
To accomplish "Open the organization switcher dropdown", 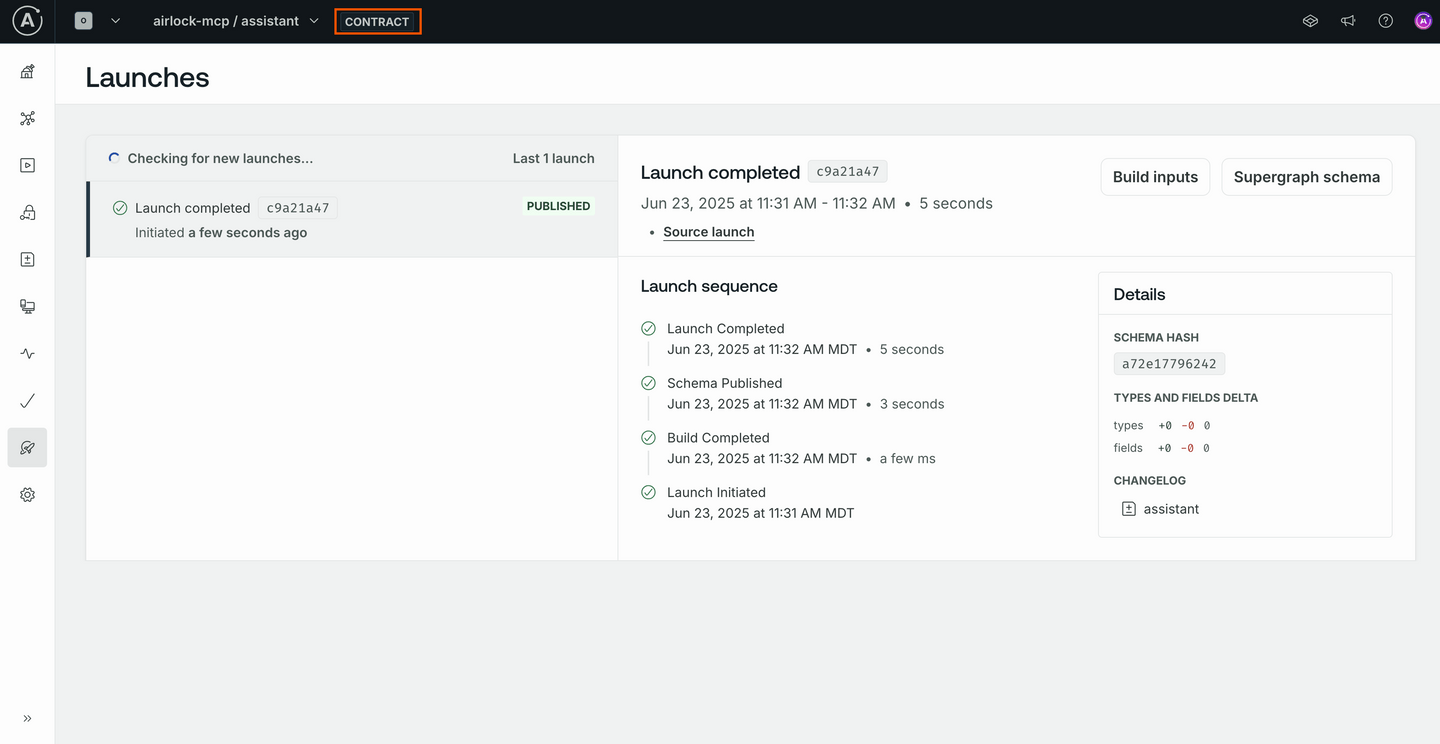I will click(x=97, y=20).
